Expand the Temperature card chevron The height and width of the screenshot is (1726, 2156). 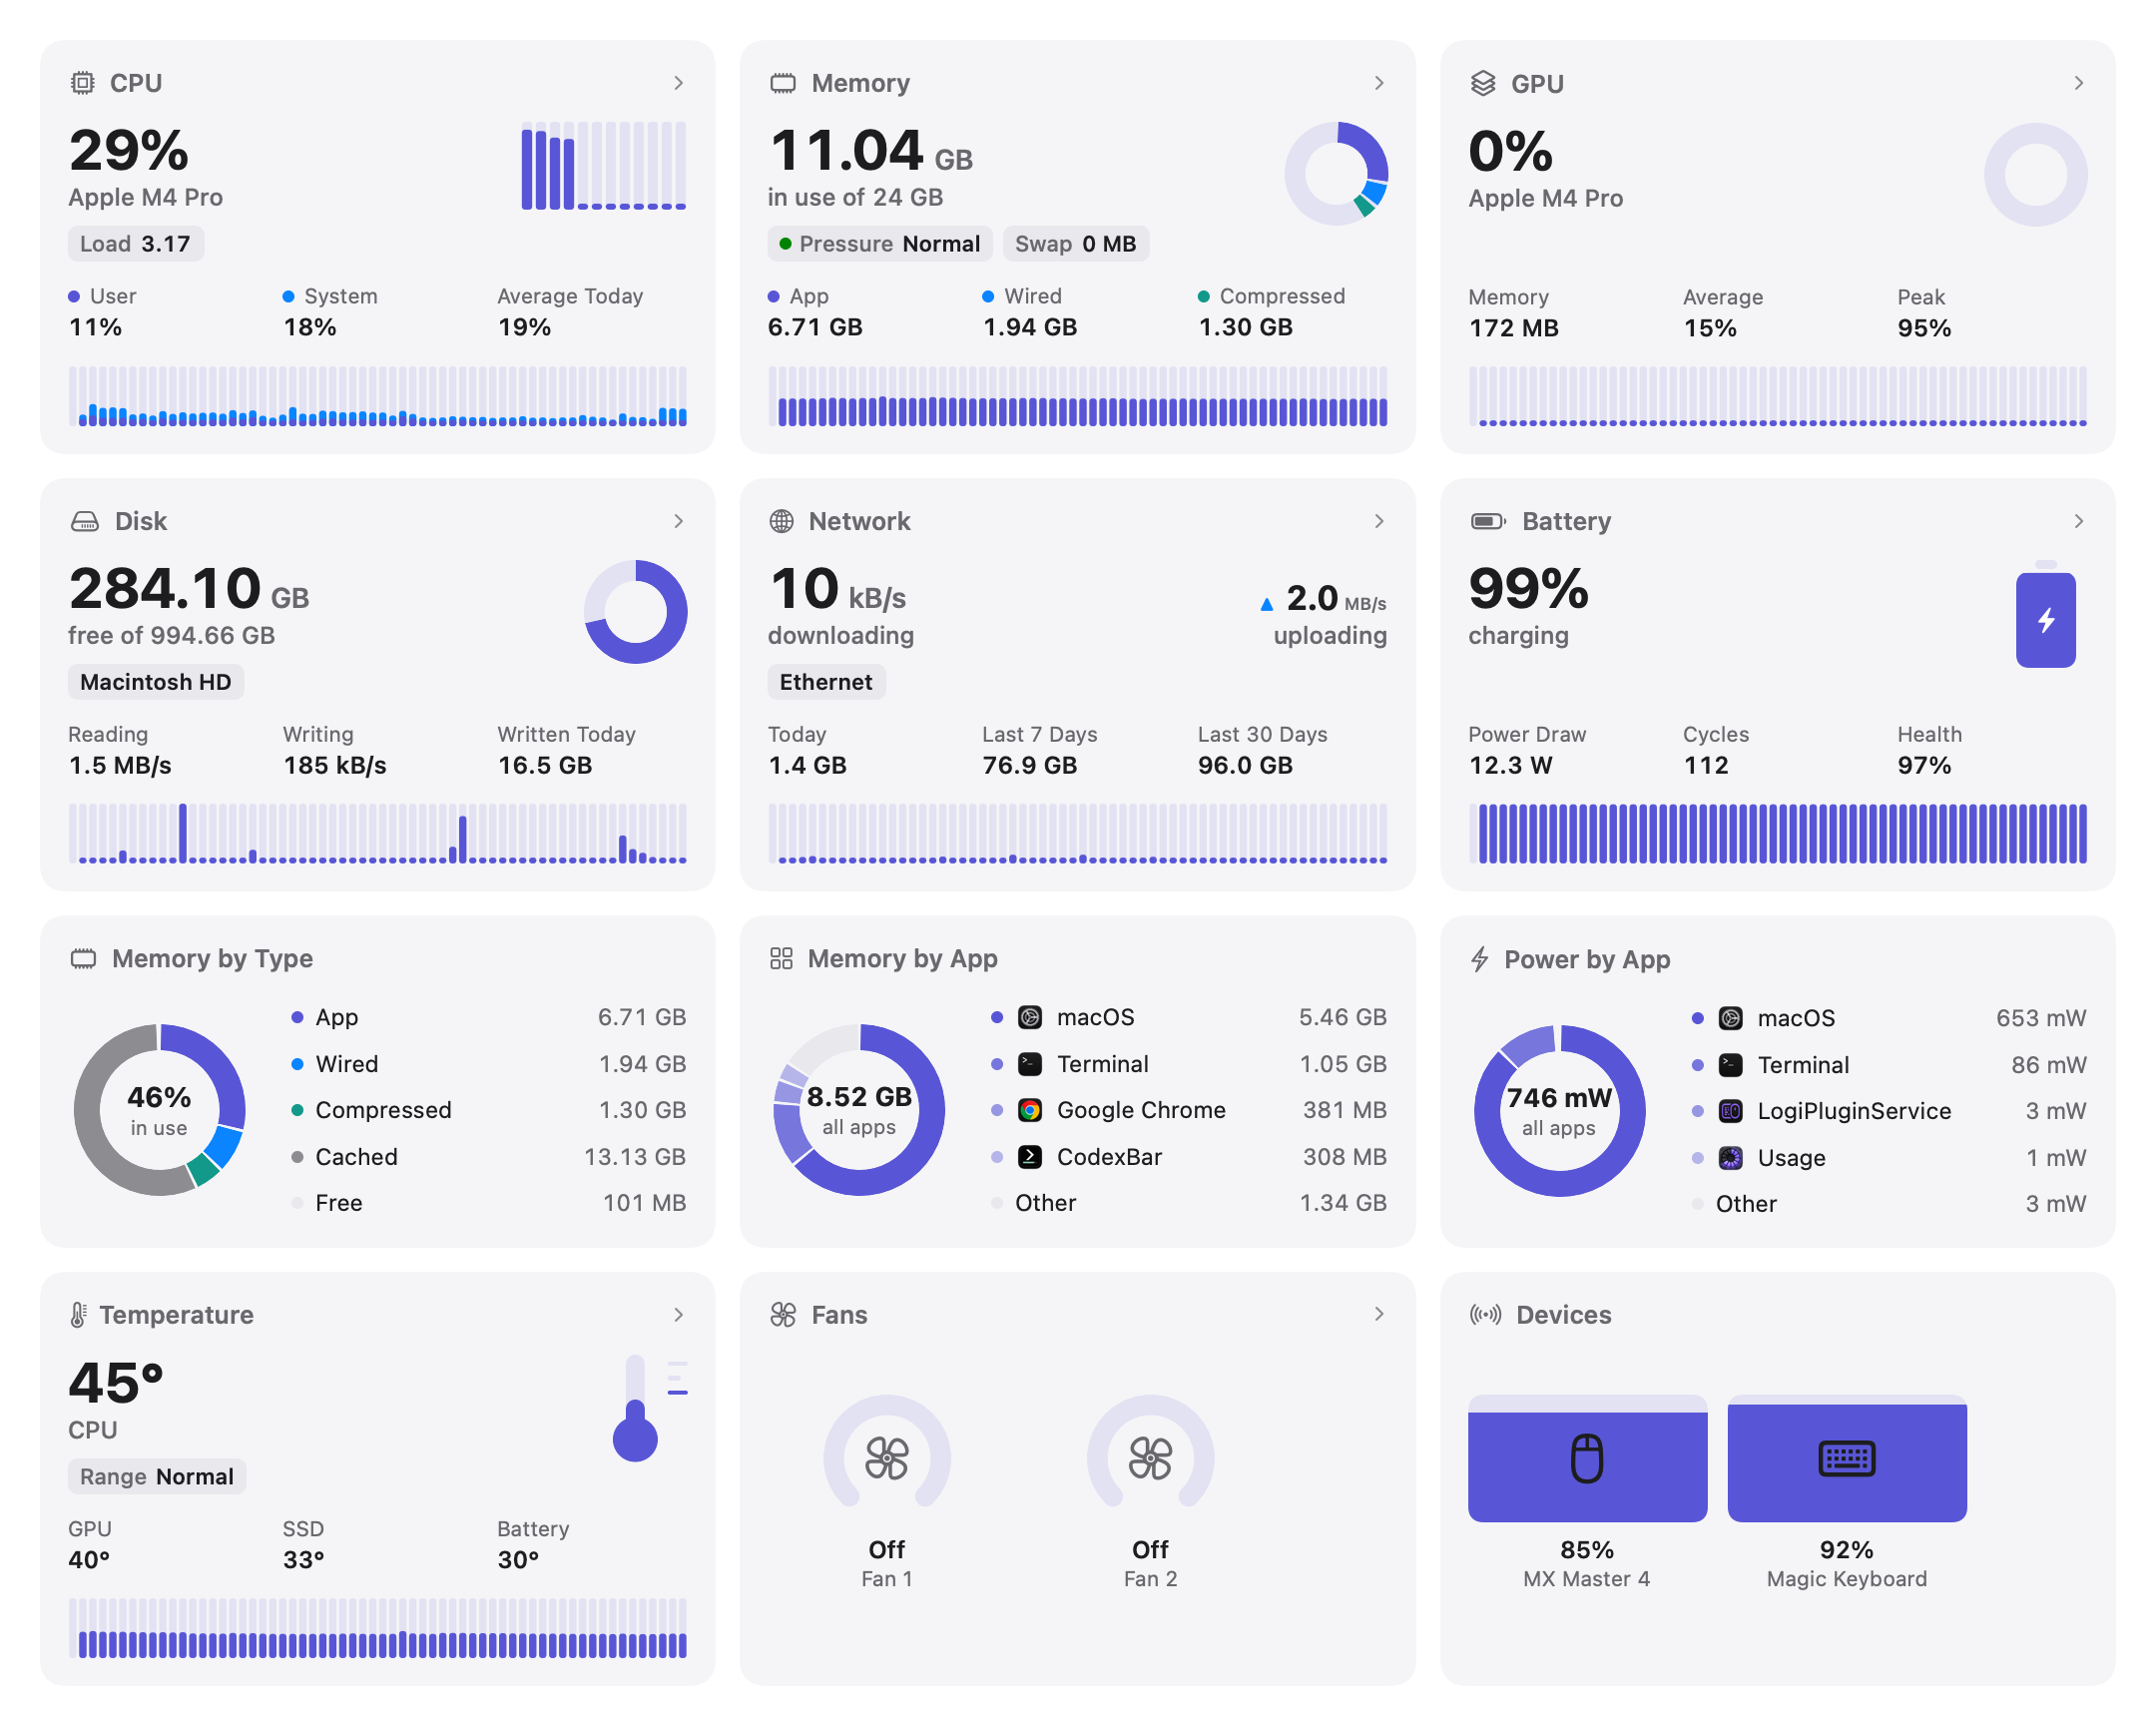tap(679, 1314)
